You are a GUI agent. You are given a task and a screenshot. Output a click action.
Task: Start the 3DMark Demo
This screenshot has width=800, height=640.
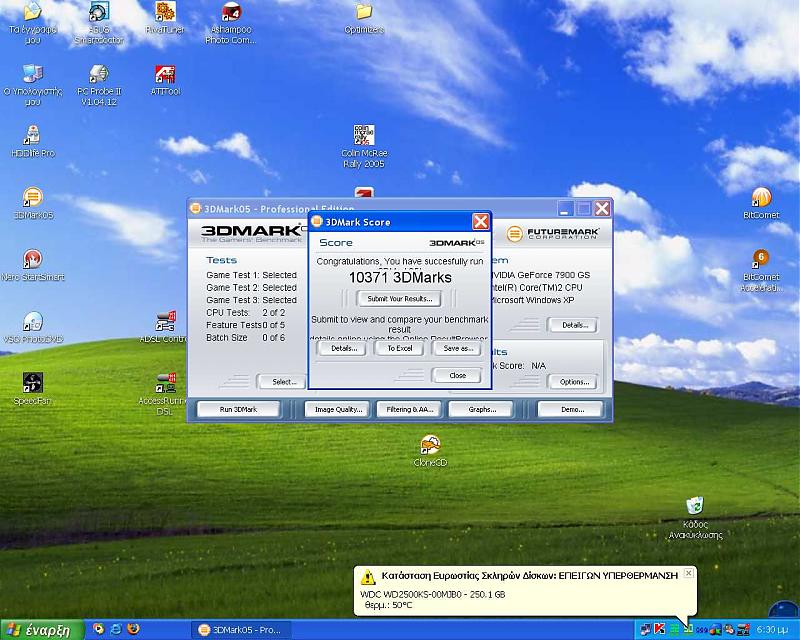pos(572,409)
